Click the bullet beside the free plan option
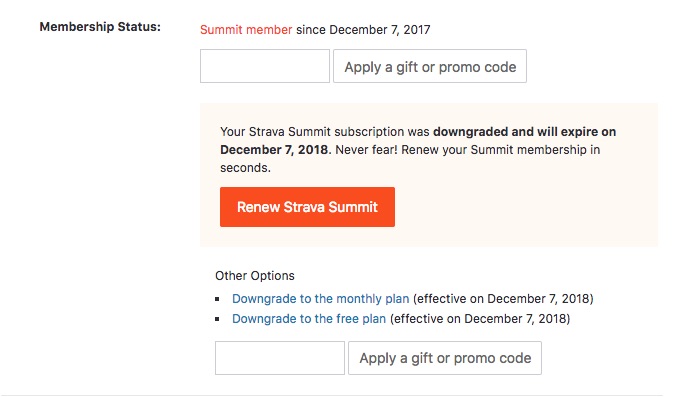 click(x=217, y=319)
